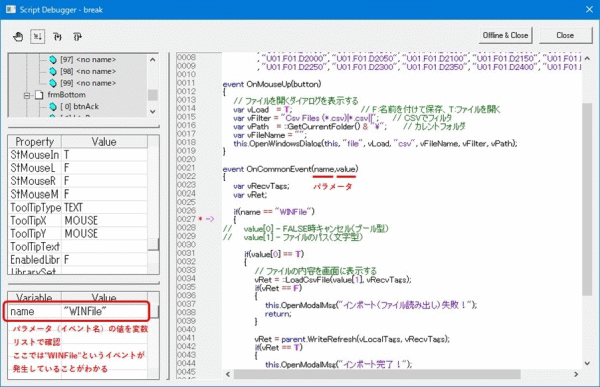Viewport: 600px width, 387px height.
Task: Click the Value header in property grid
Action: click(104, 142)
